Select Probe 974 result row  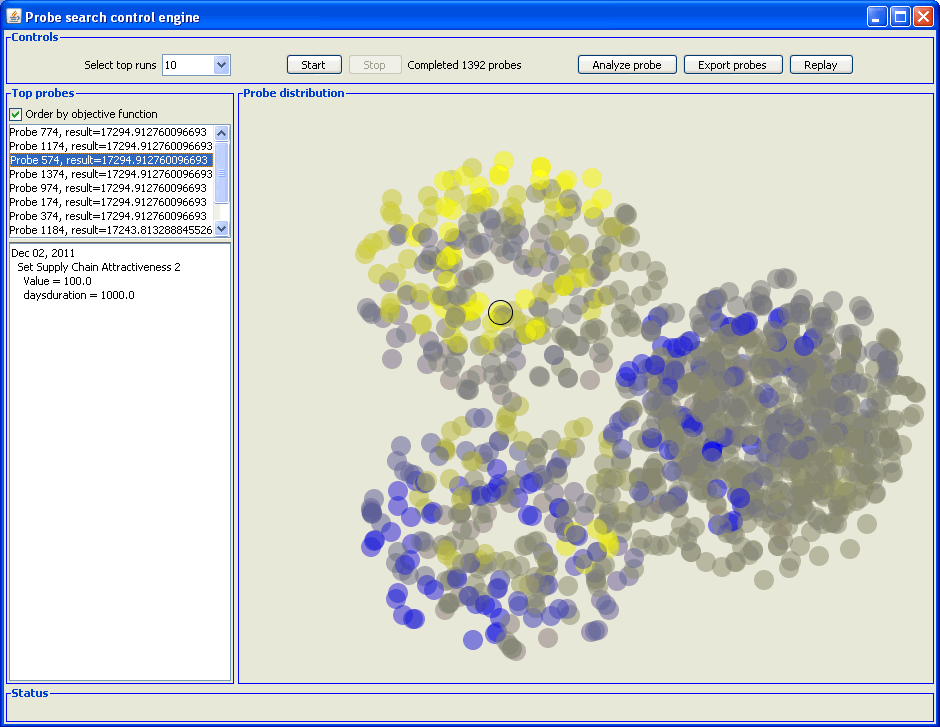108,188
